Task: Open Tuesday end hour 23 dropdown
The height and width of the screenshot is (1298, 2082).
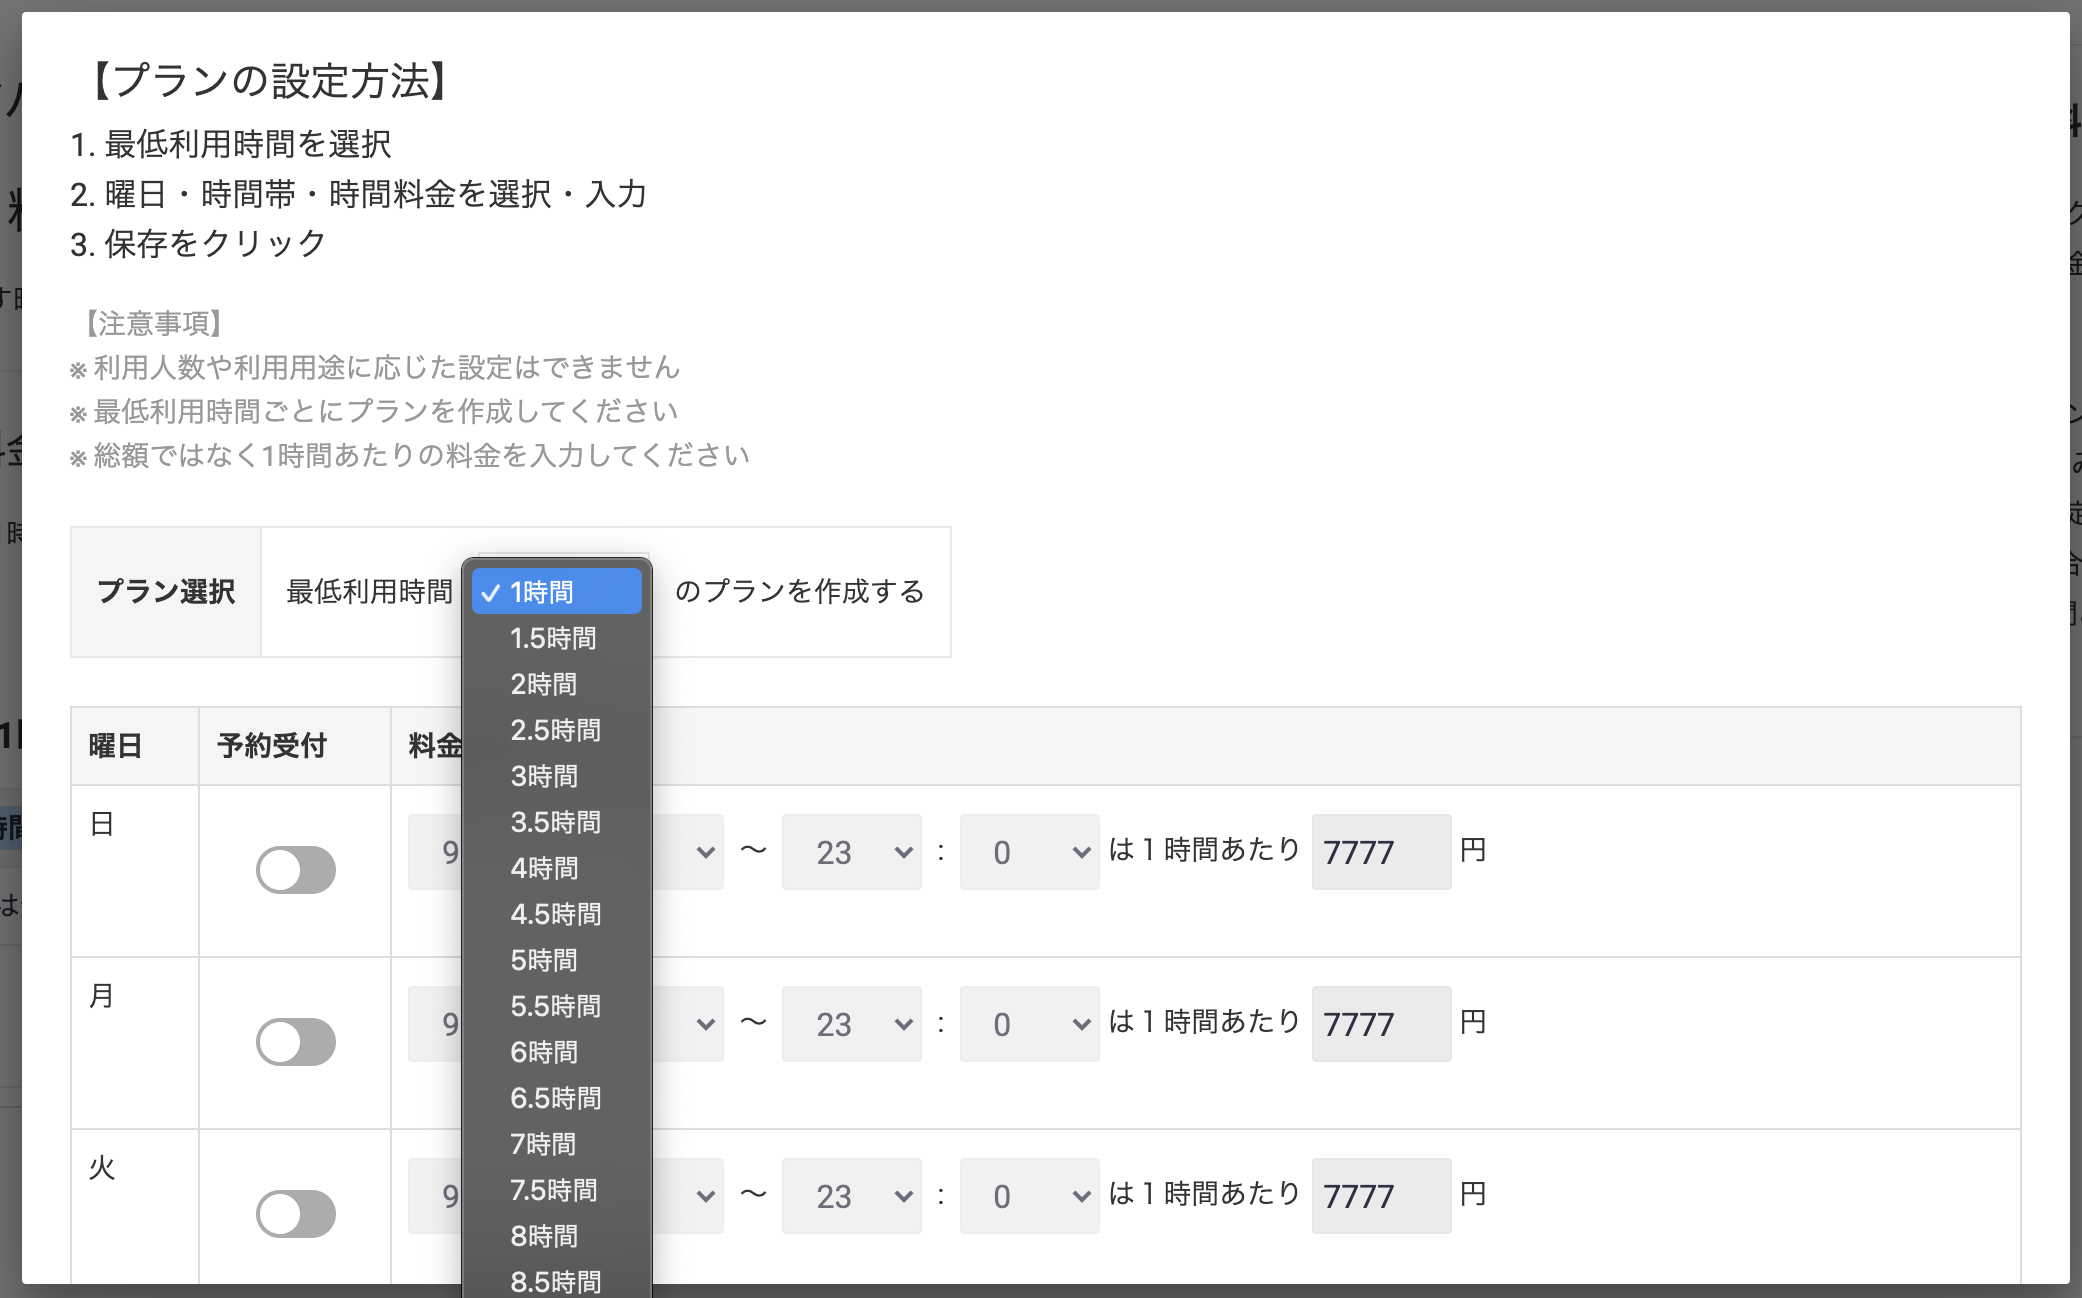Action: 851,1196
